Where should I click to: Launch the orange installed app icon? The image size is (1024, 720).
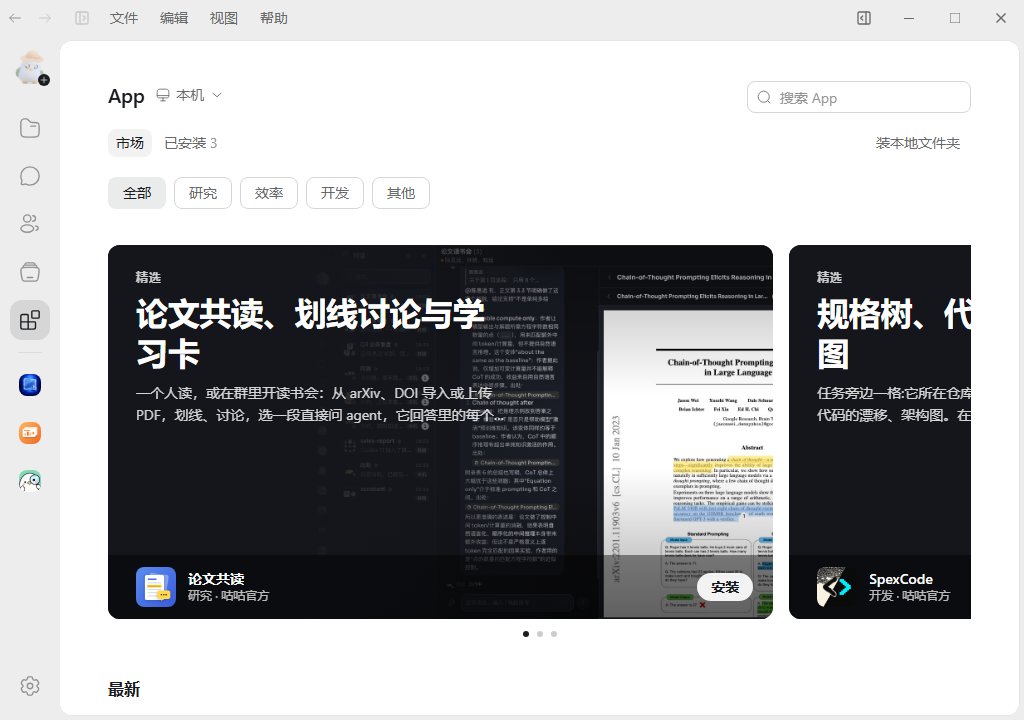[x=30, y=433]
